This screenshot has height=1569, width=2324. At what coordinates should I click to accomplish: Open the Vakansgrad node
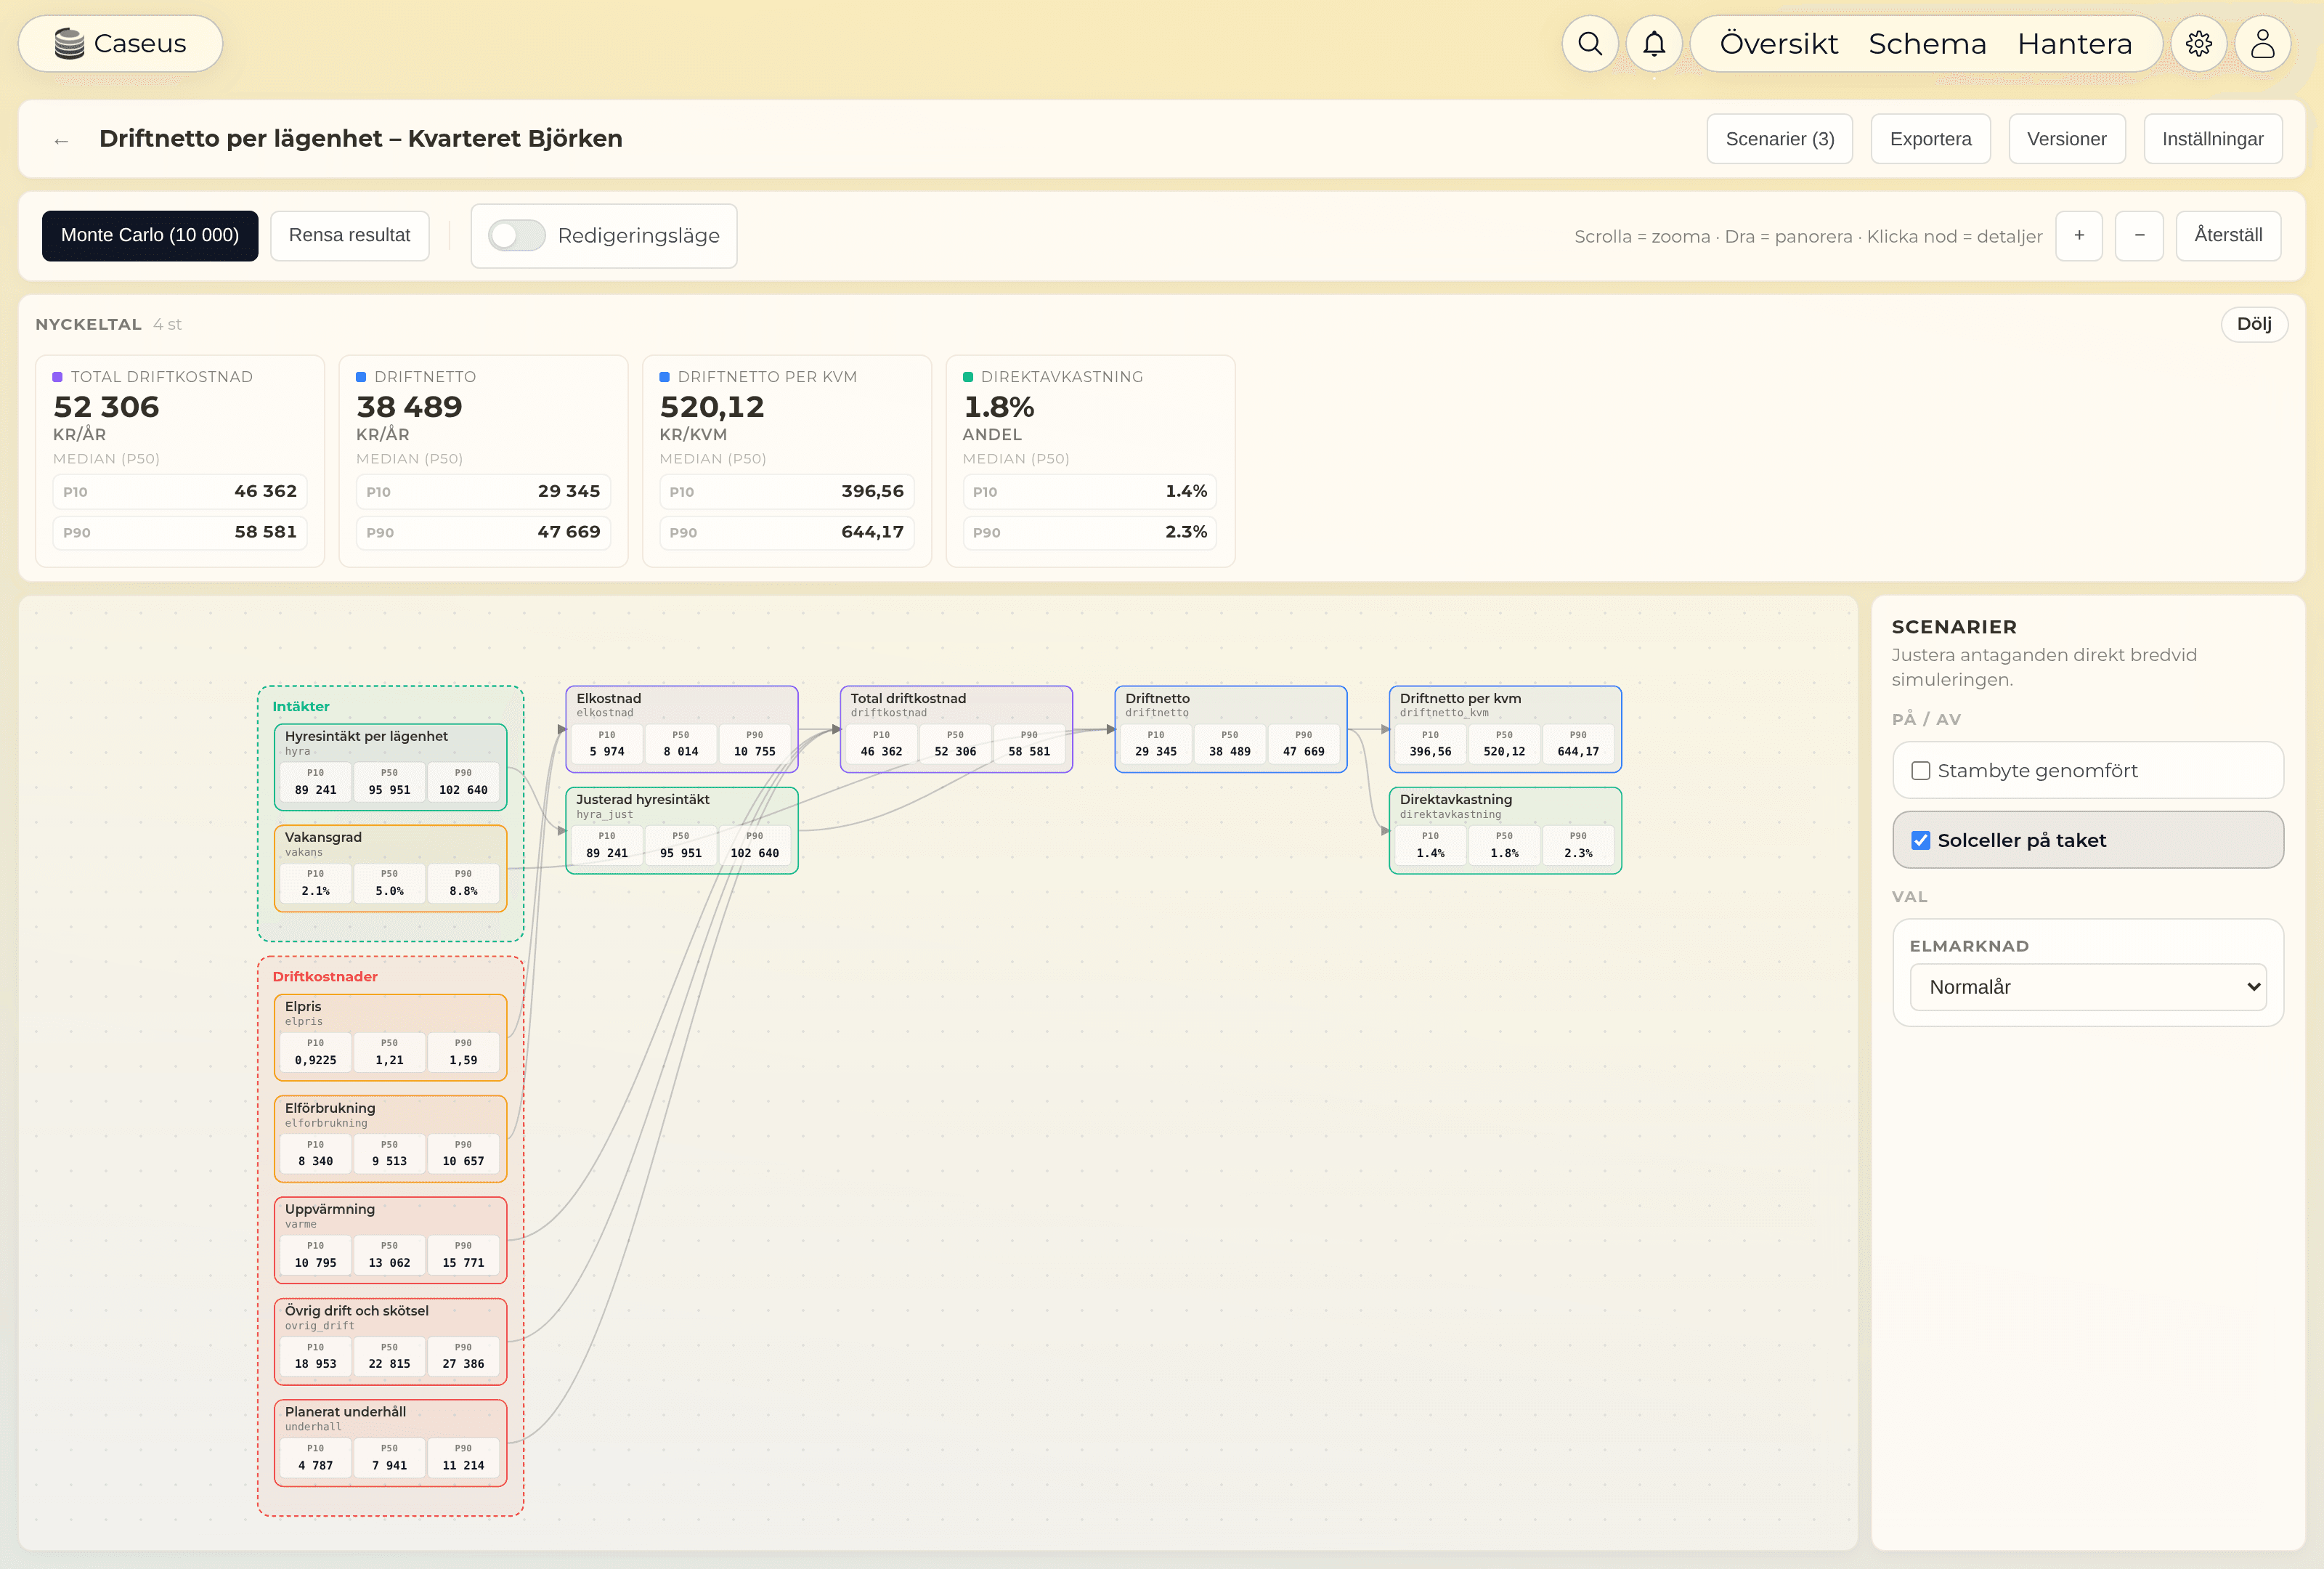point(390,868)
